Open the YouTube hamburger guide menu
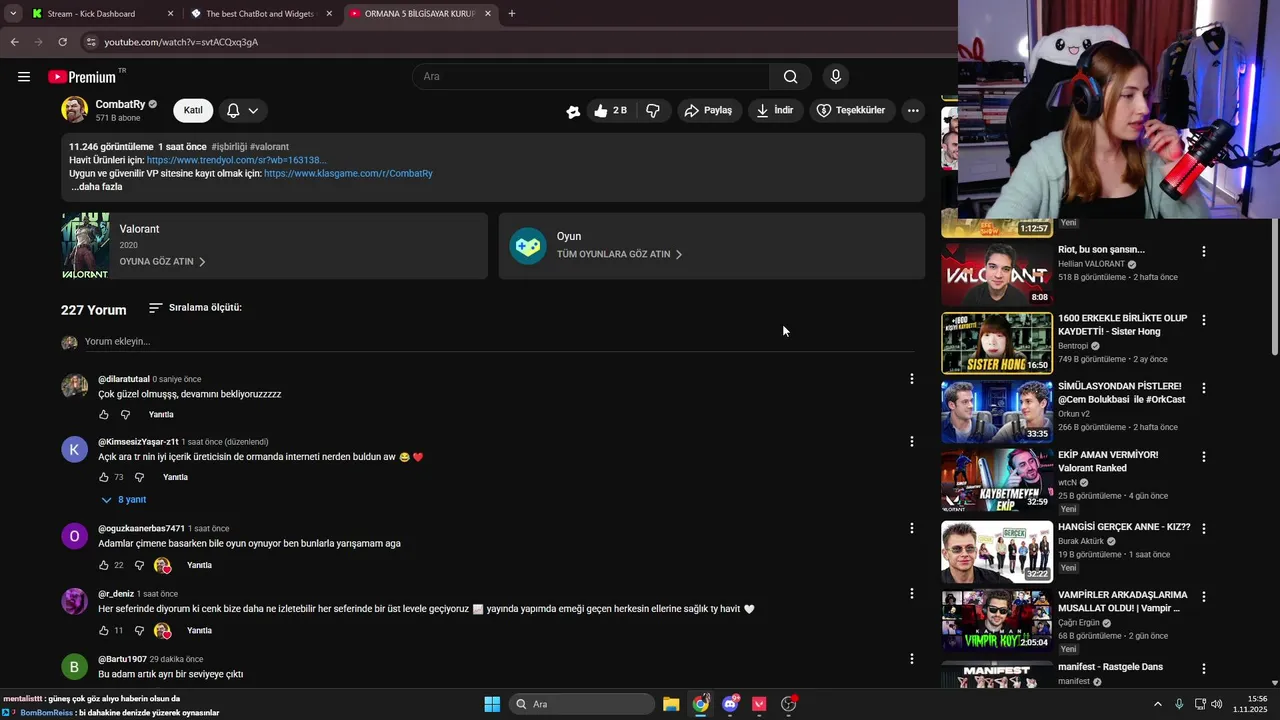The width and height of the screenshot is (1280, 720). pyautogui.click(x=24, y=77)
